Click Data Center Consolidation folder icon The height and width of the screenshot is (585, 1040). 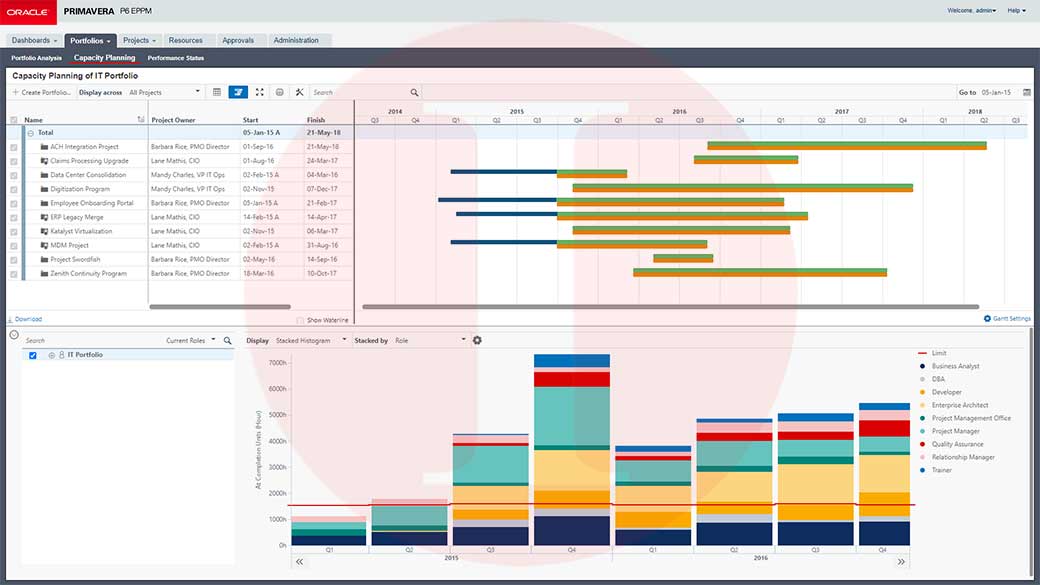pyautogui.click(x=44, y=175)
